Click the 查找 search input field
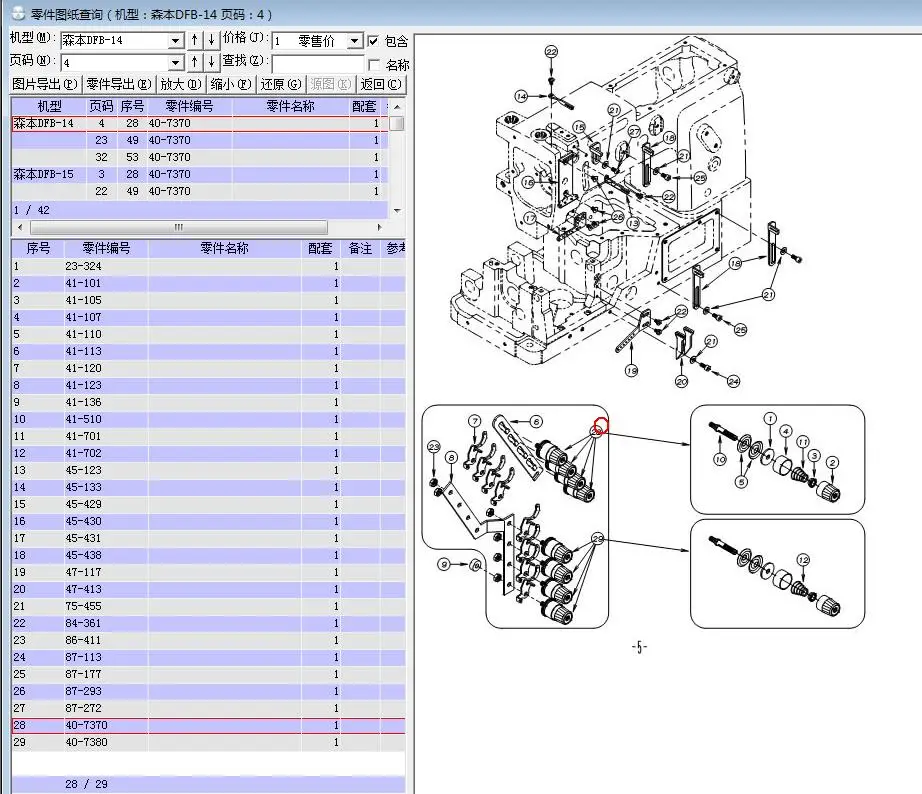The height and width of the screenshot is (794, 922). [318, 63]
